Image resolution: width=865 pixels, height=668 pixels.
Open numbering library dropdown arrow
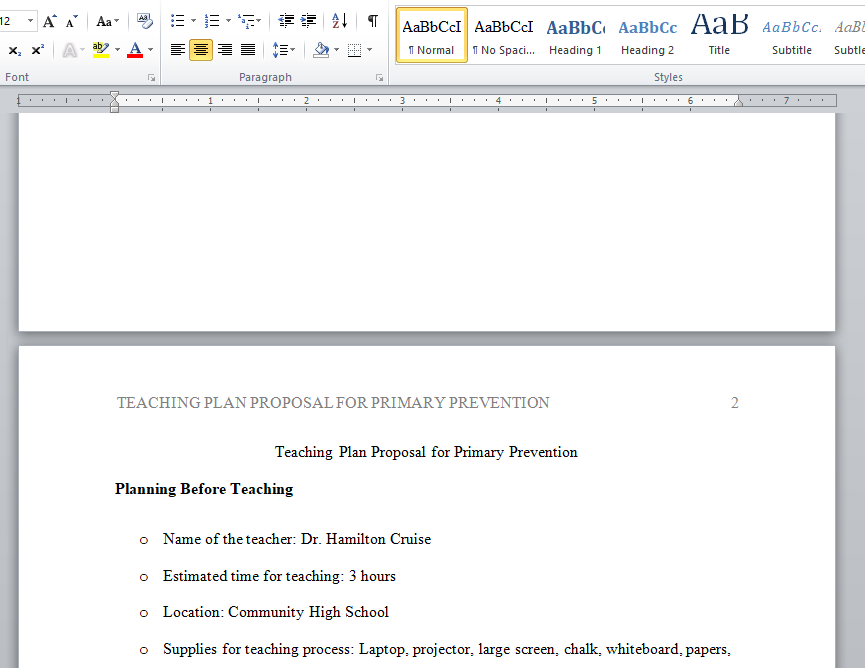pos(228,22)
